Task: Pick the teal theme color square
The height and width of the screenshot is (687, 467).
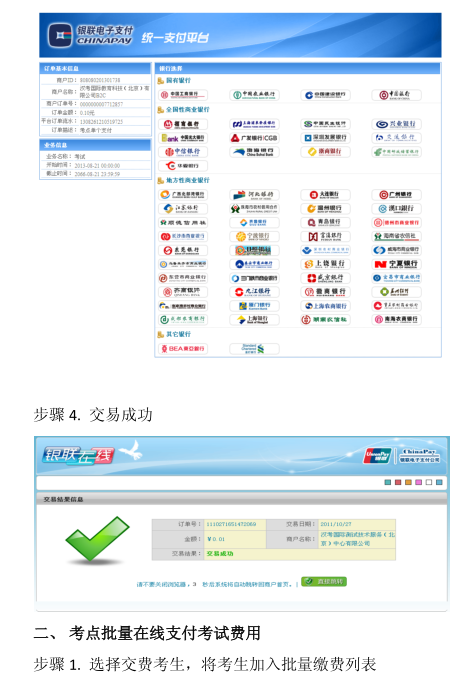Action: [x=387, y=482]
